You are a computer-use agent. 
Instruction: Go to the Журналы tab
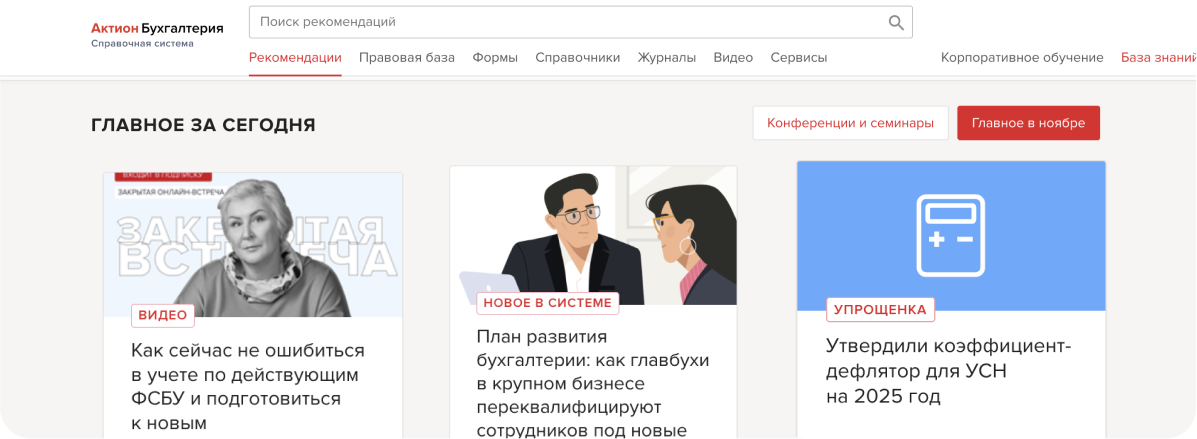[x=667, y=58]
